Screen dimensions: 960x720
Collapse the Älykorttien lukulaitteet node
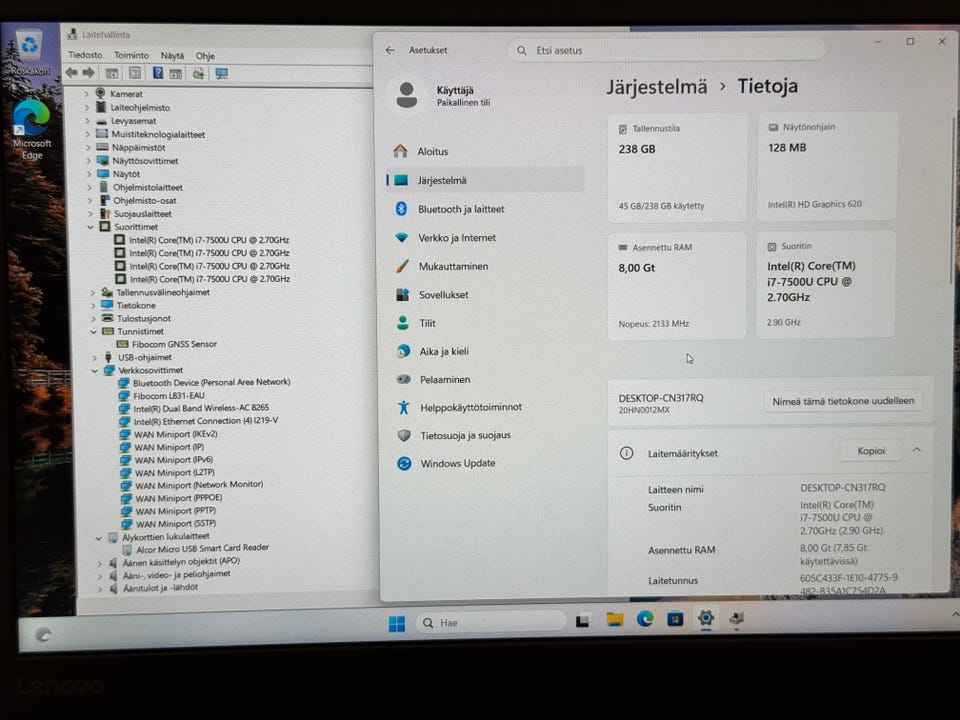coord(98,538)
